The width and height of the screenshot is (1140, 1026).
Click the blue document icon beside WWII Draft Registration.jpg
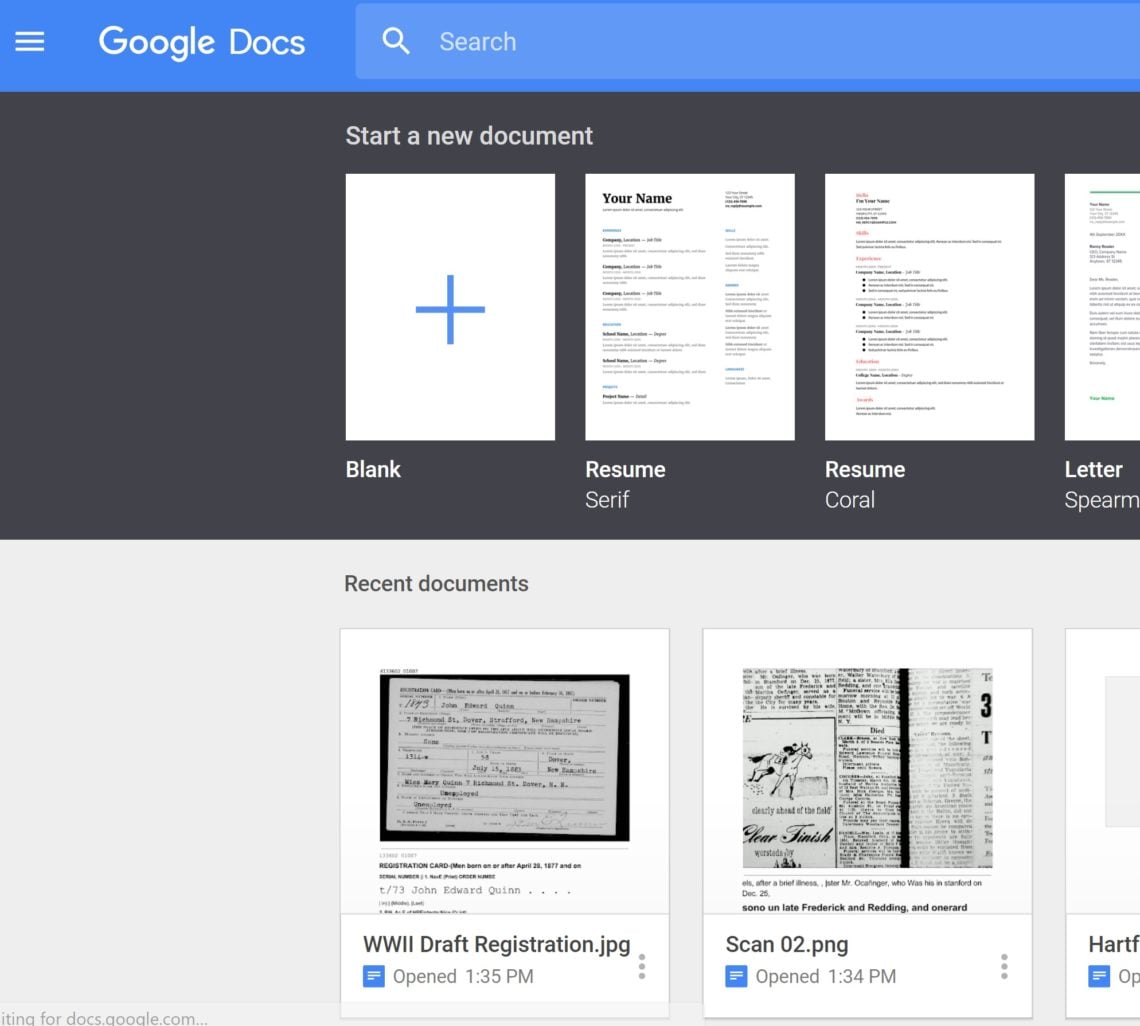tap(374, 976)
